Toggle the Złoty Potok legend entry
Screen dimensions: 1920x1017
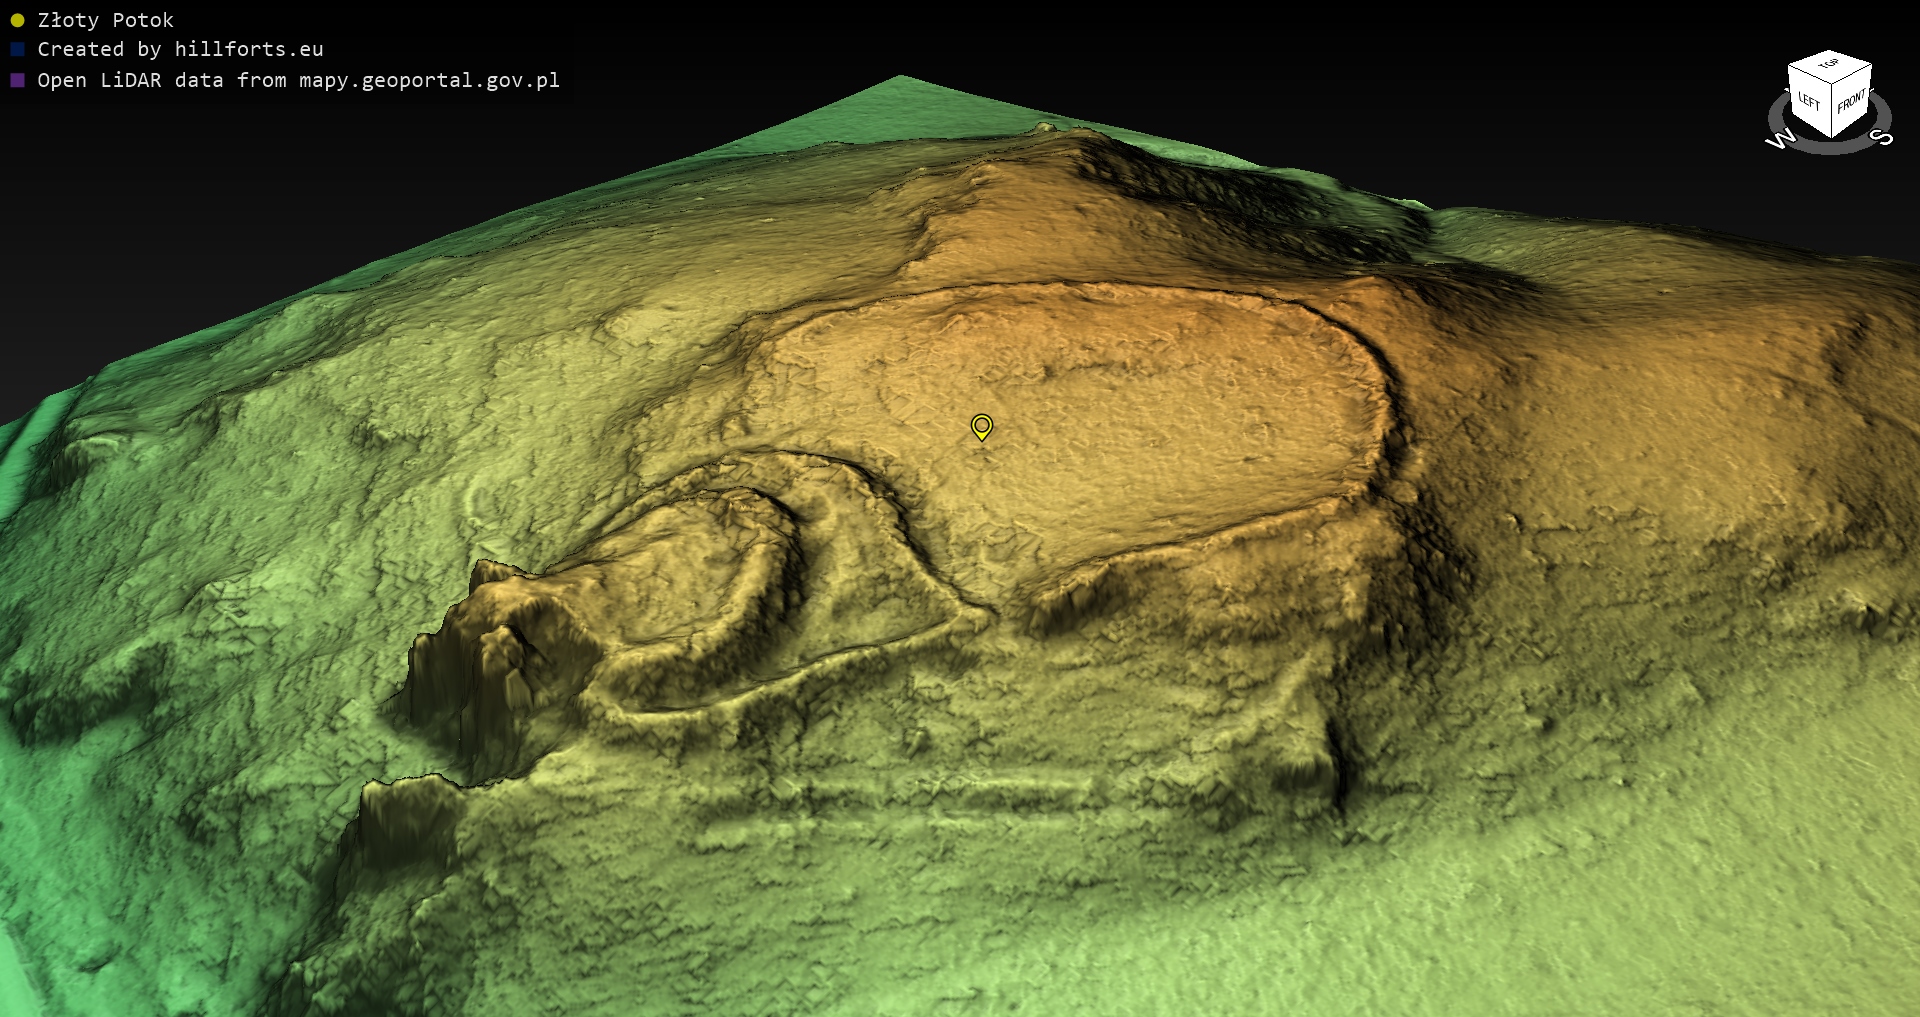point(105,20)
